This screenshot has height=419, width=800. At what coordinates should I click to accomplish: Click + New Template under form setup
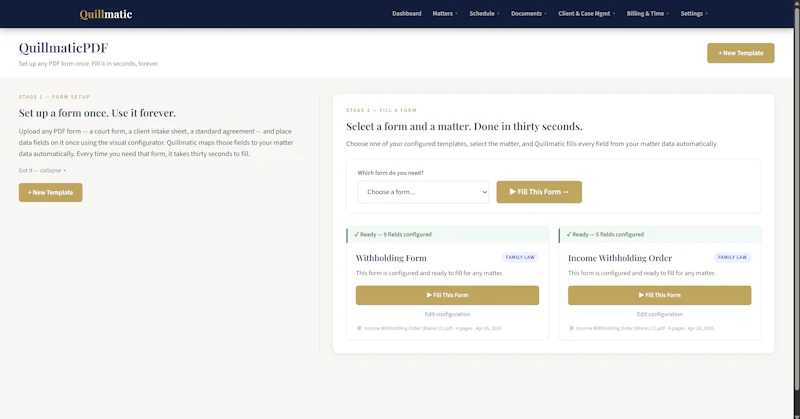51,192
